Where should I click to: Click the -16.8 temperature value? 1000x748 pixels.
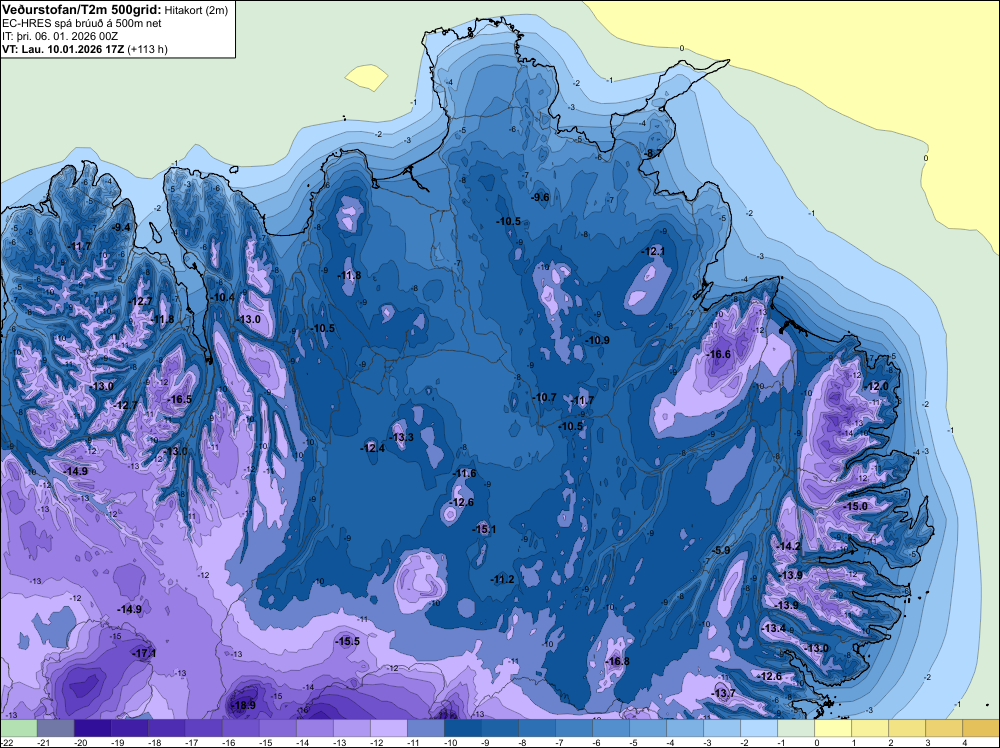tap(617, 661)
